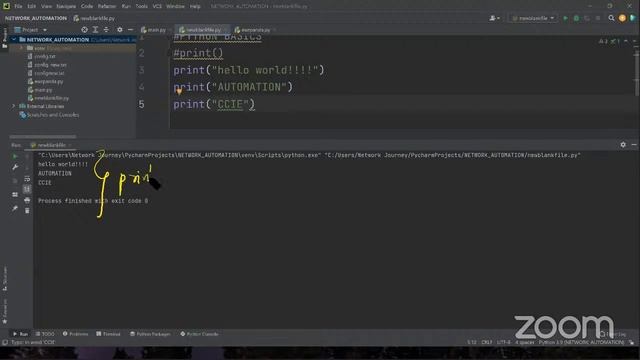Click the locate/select opened file icon
The width and height of the screenshot is (640, 360).
[x=84, y=30]
